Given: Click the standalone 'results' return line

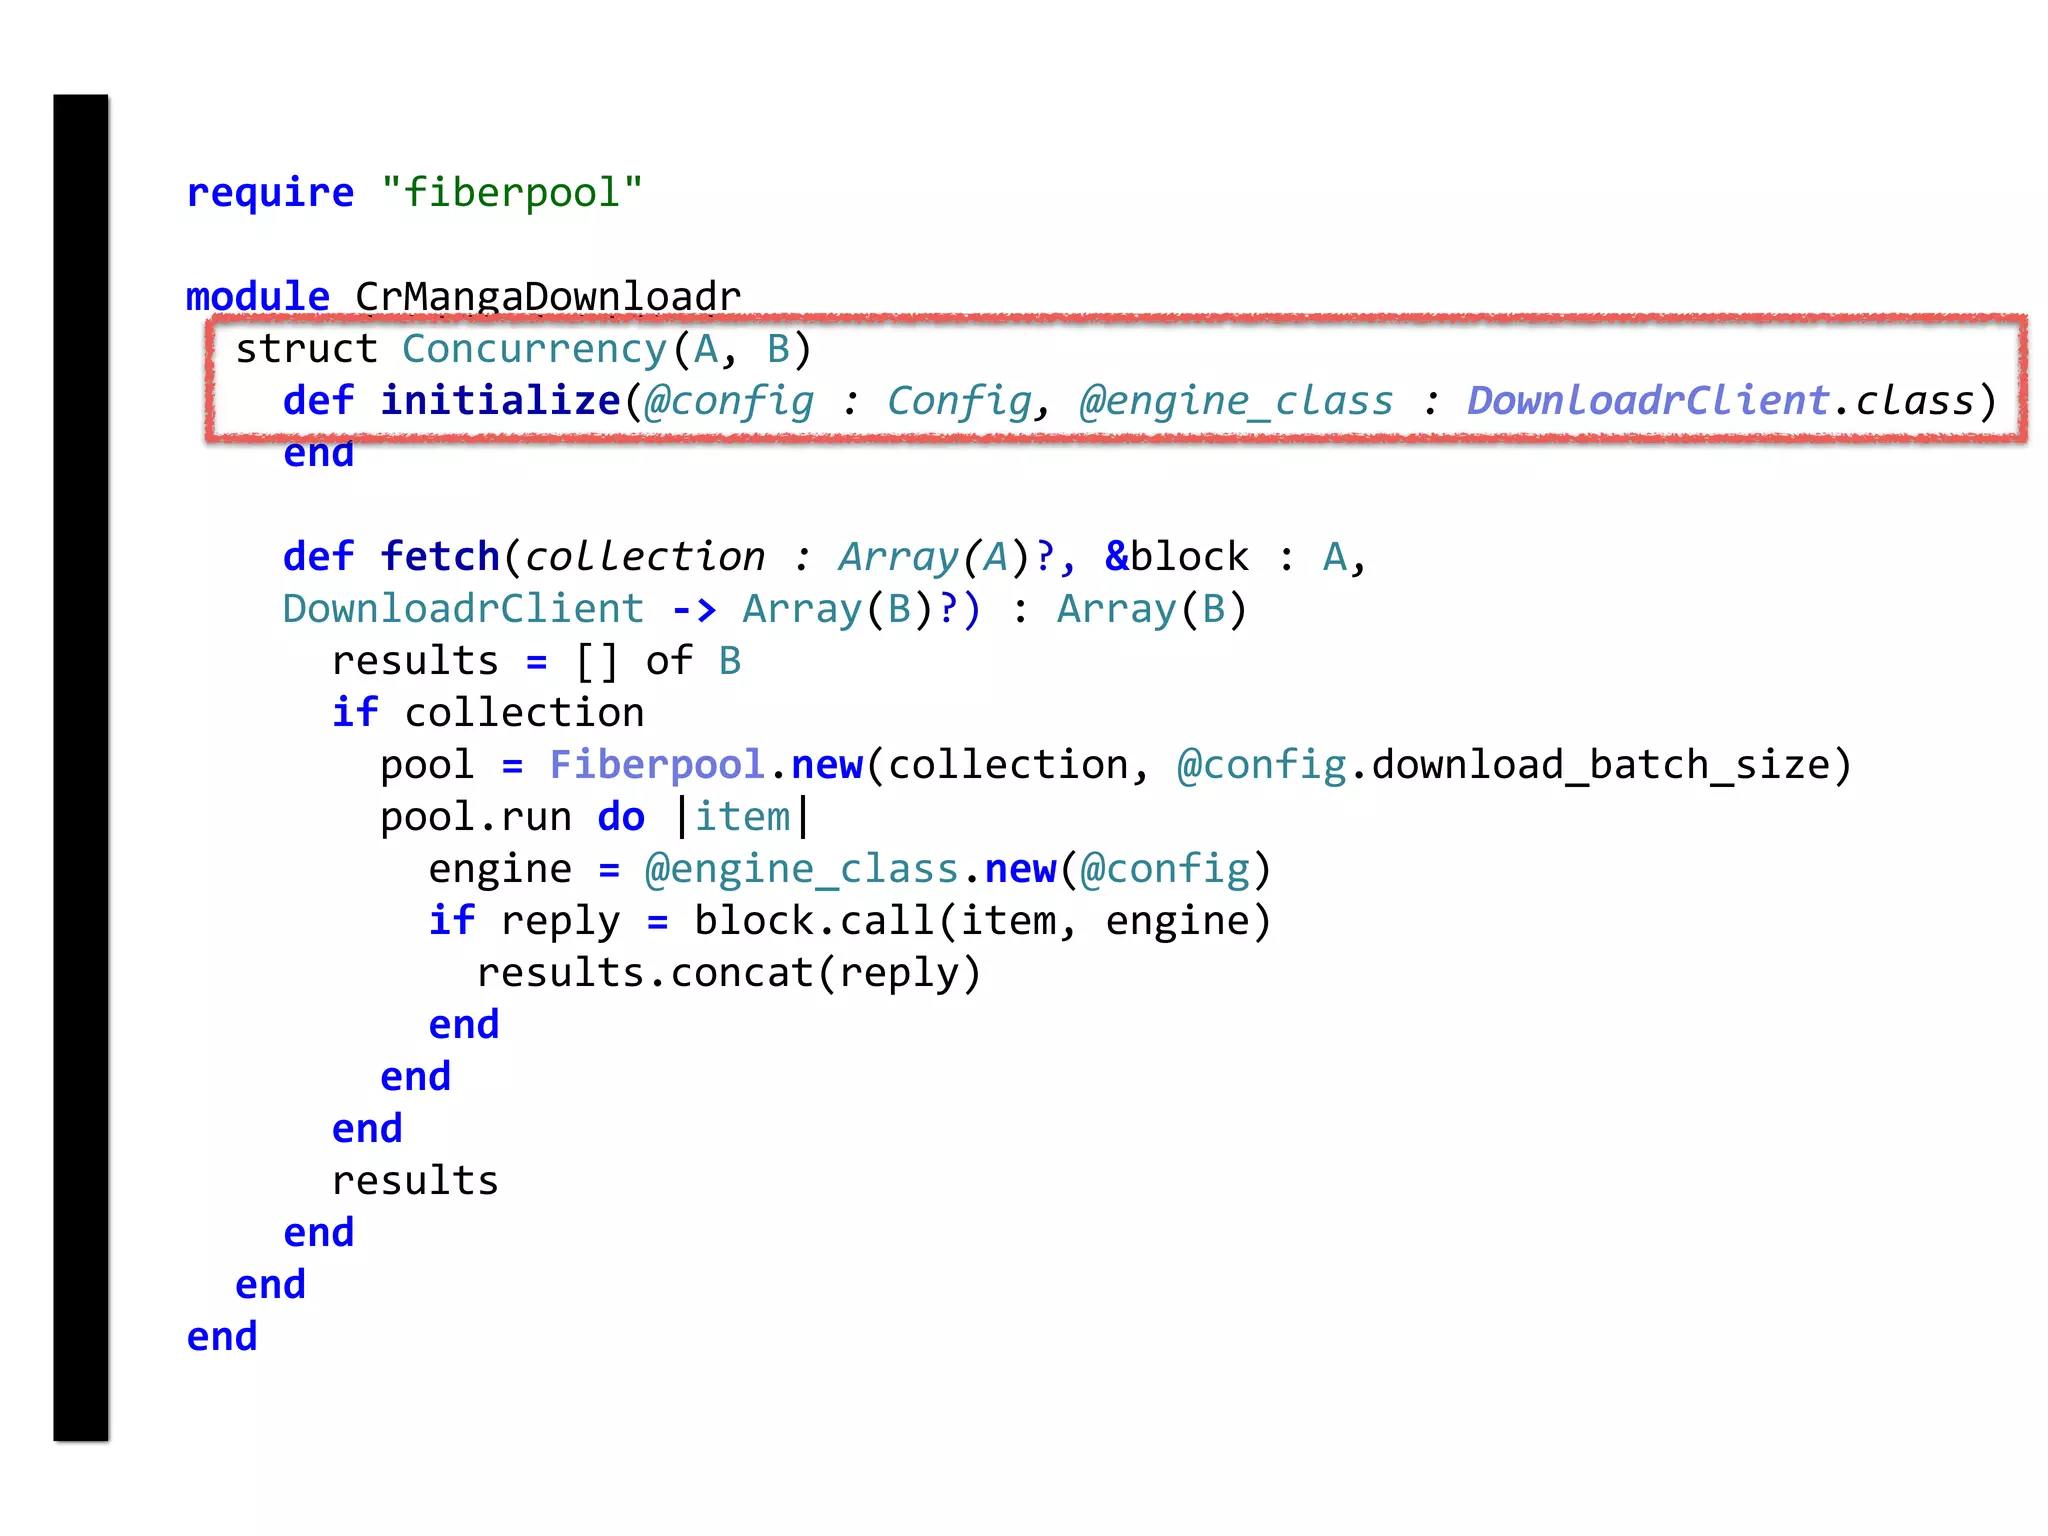Looking at the screenshot, I should (415, 1181).
